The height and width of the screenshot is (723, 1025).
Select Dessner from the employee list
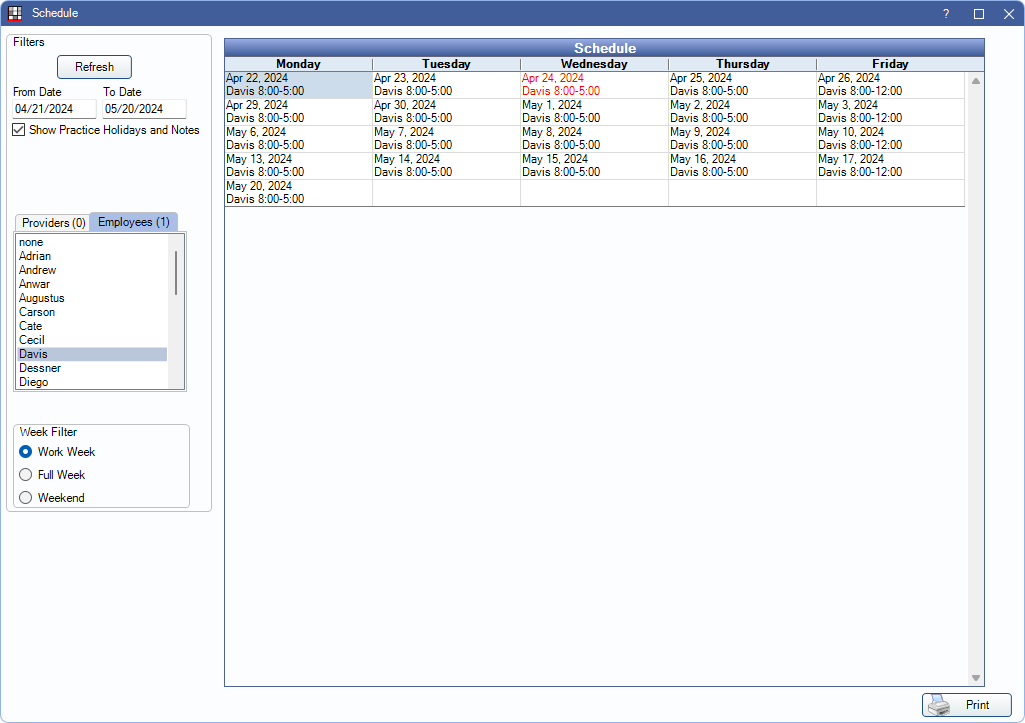[40, 368]
